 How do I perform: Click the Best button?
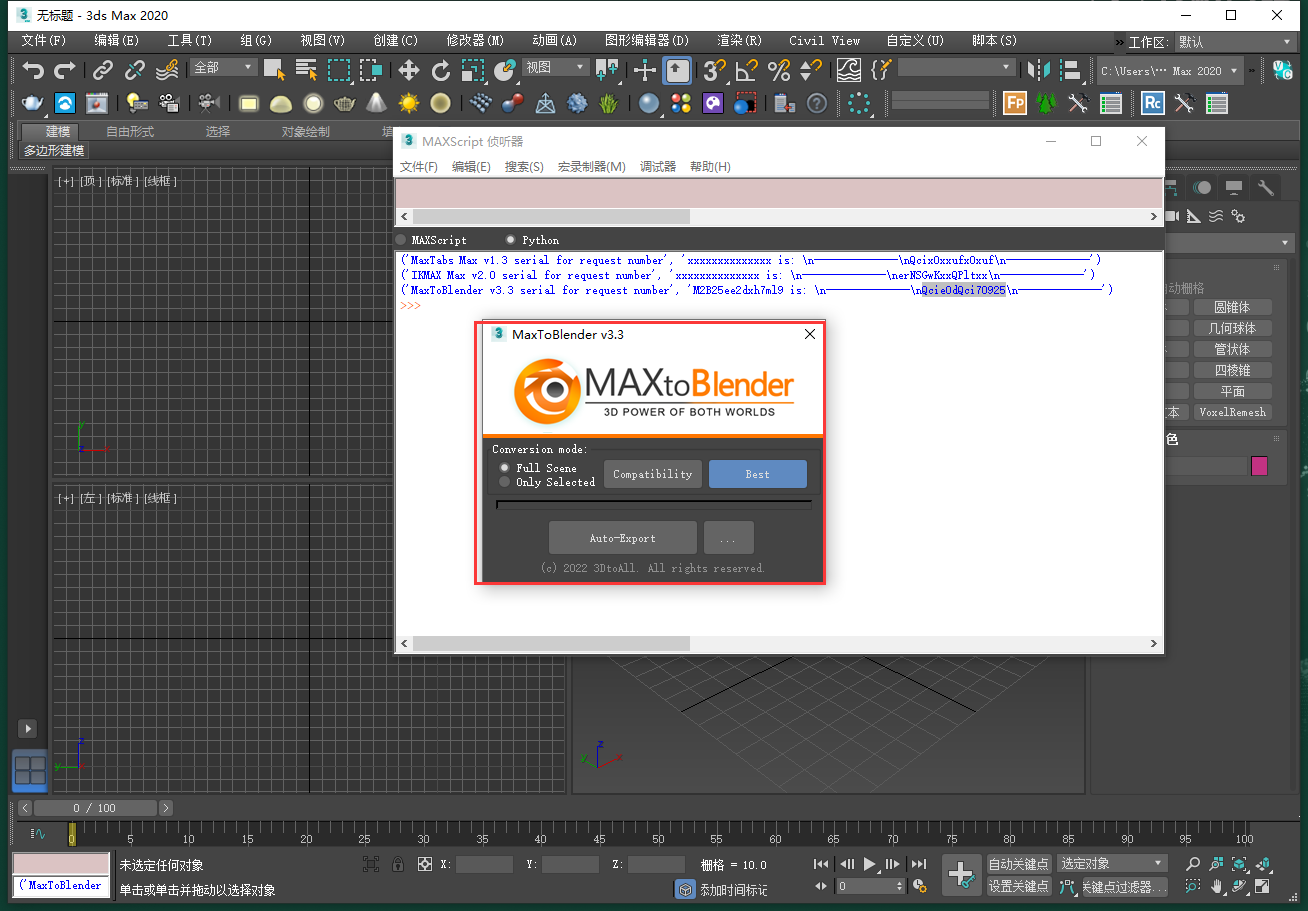(758, 474)
